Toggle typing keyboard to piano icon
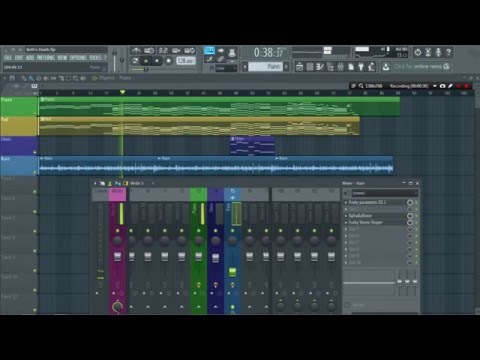The width and height of the screenshot is (480, 360). point(209,50)
